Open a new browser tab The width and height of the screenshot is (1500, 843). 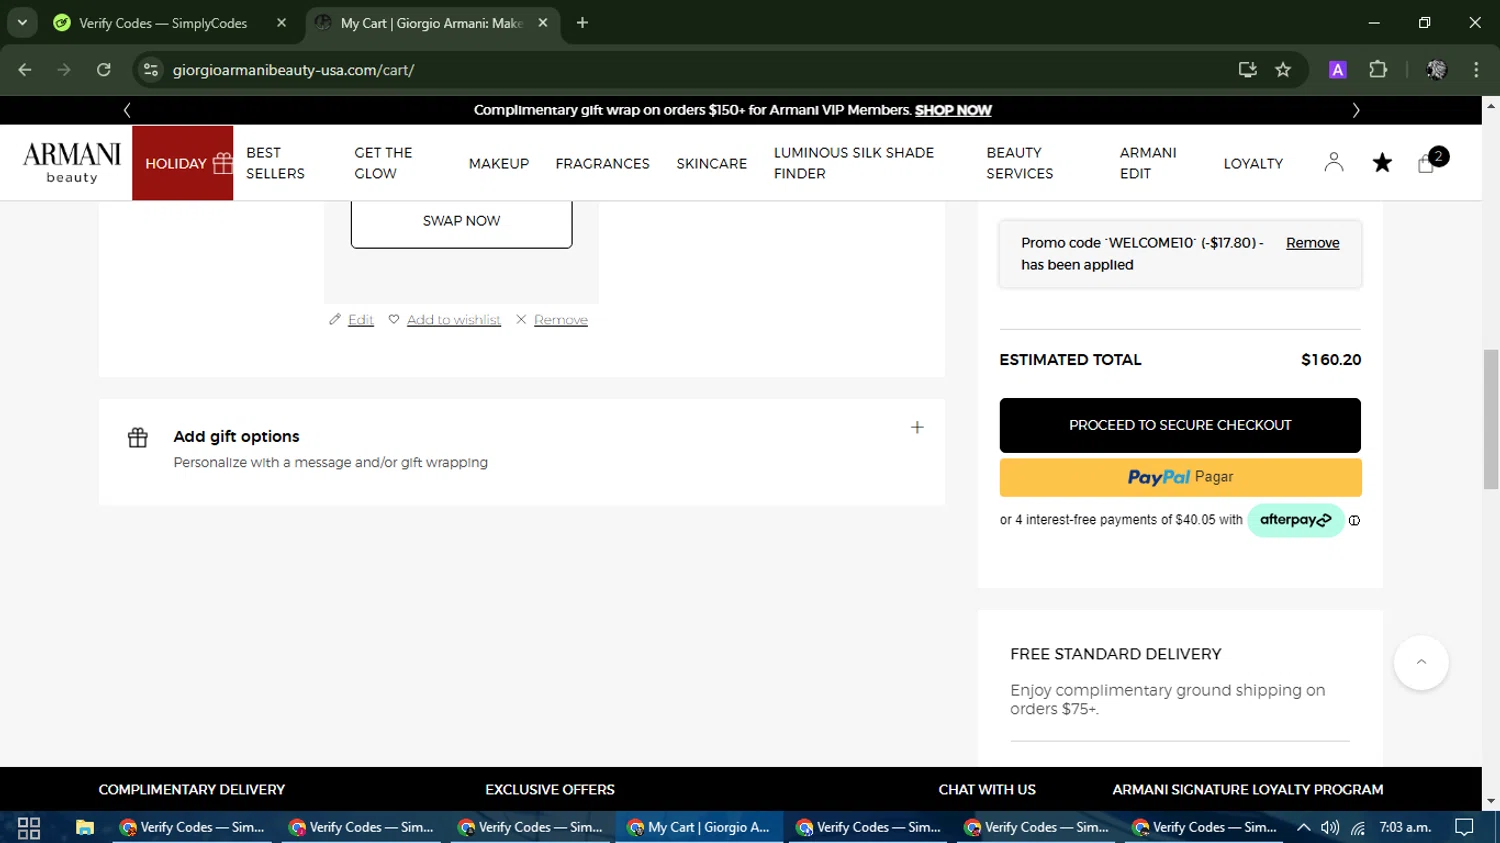(x=582, y=23)
